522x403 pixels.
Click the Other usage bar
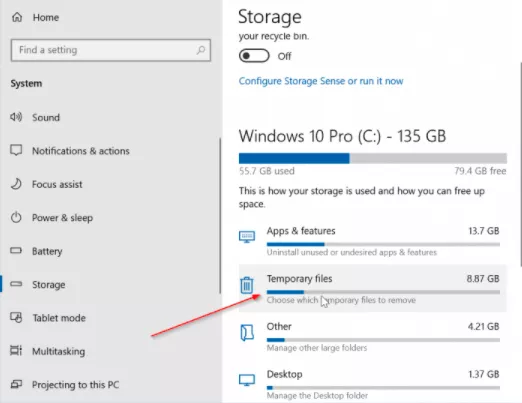(x=383, y=340)
